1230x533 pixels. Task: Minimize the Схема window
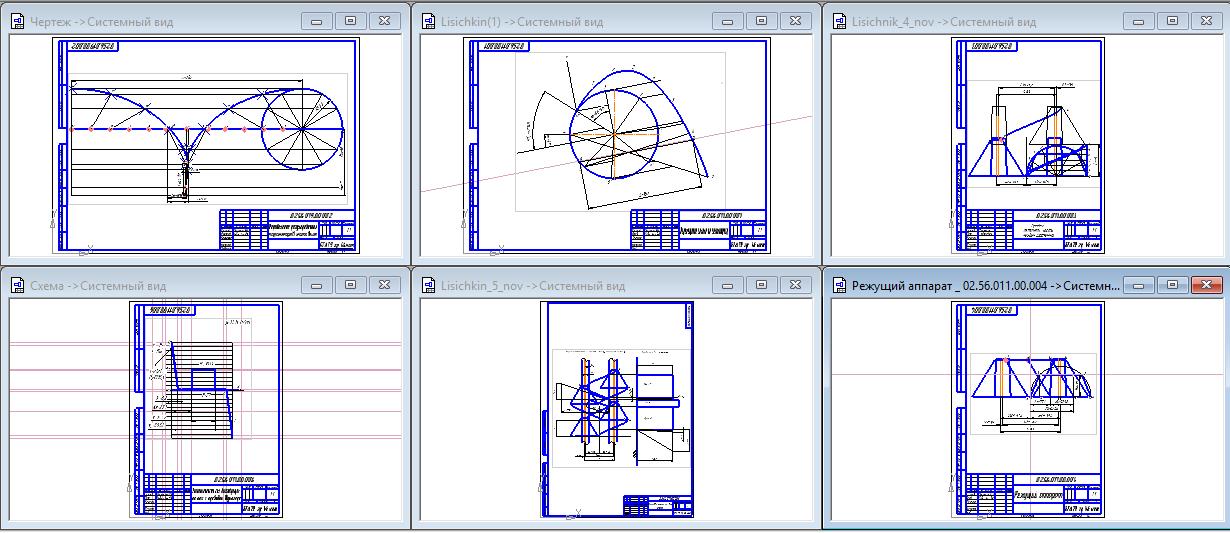click(x=317, y=285)
